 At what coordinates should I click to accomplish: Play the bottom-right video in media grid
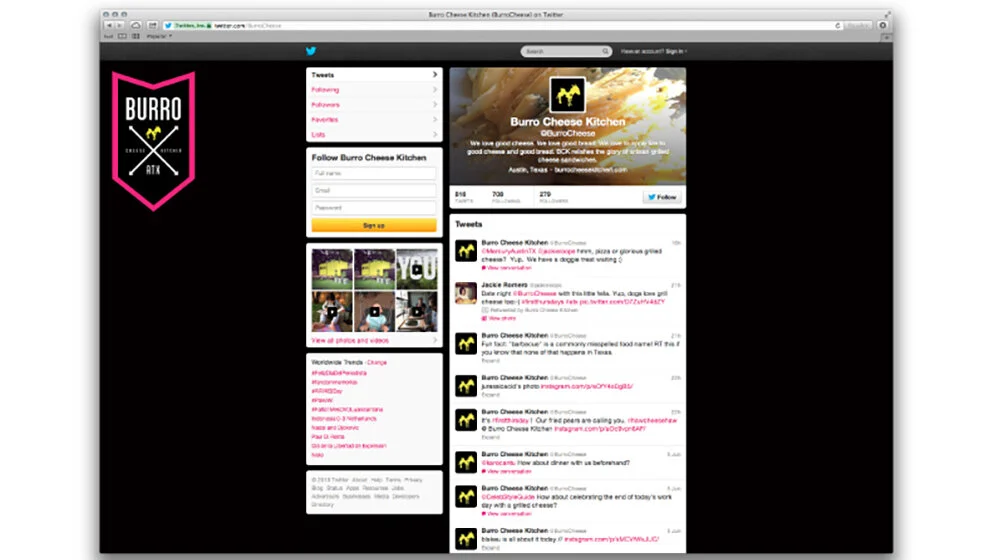416,312
